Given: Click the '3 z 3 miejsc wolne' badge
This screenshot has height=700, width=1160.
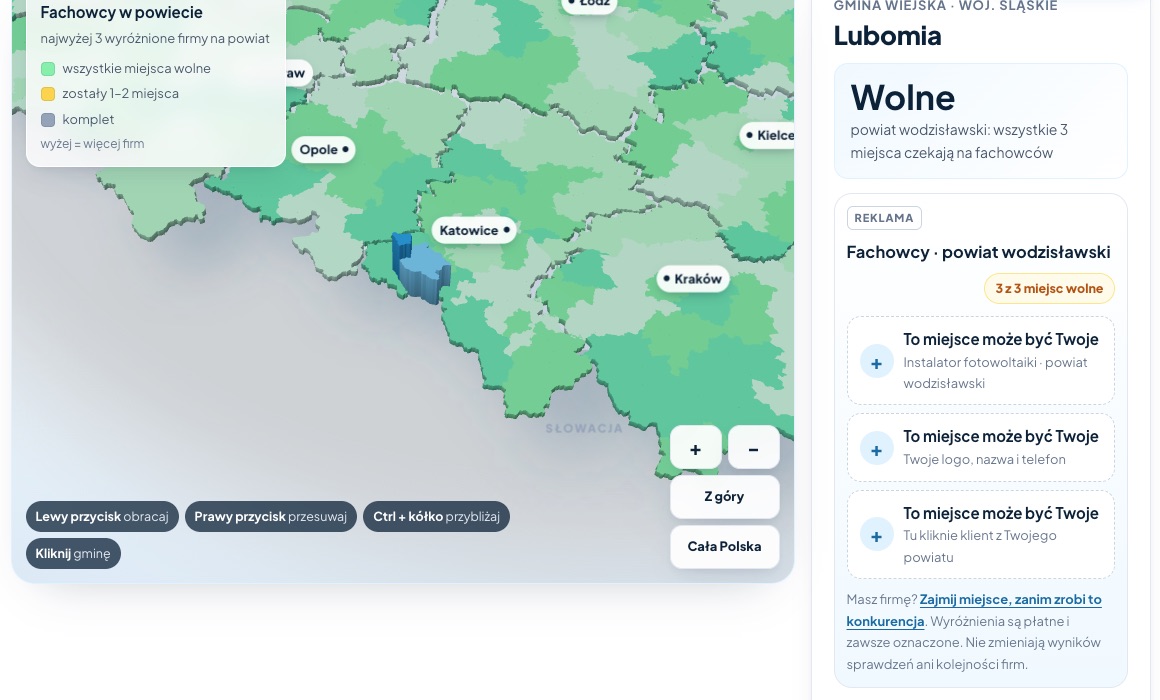Looking at the screenshot, I should (x=1049, y=289).
